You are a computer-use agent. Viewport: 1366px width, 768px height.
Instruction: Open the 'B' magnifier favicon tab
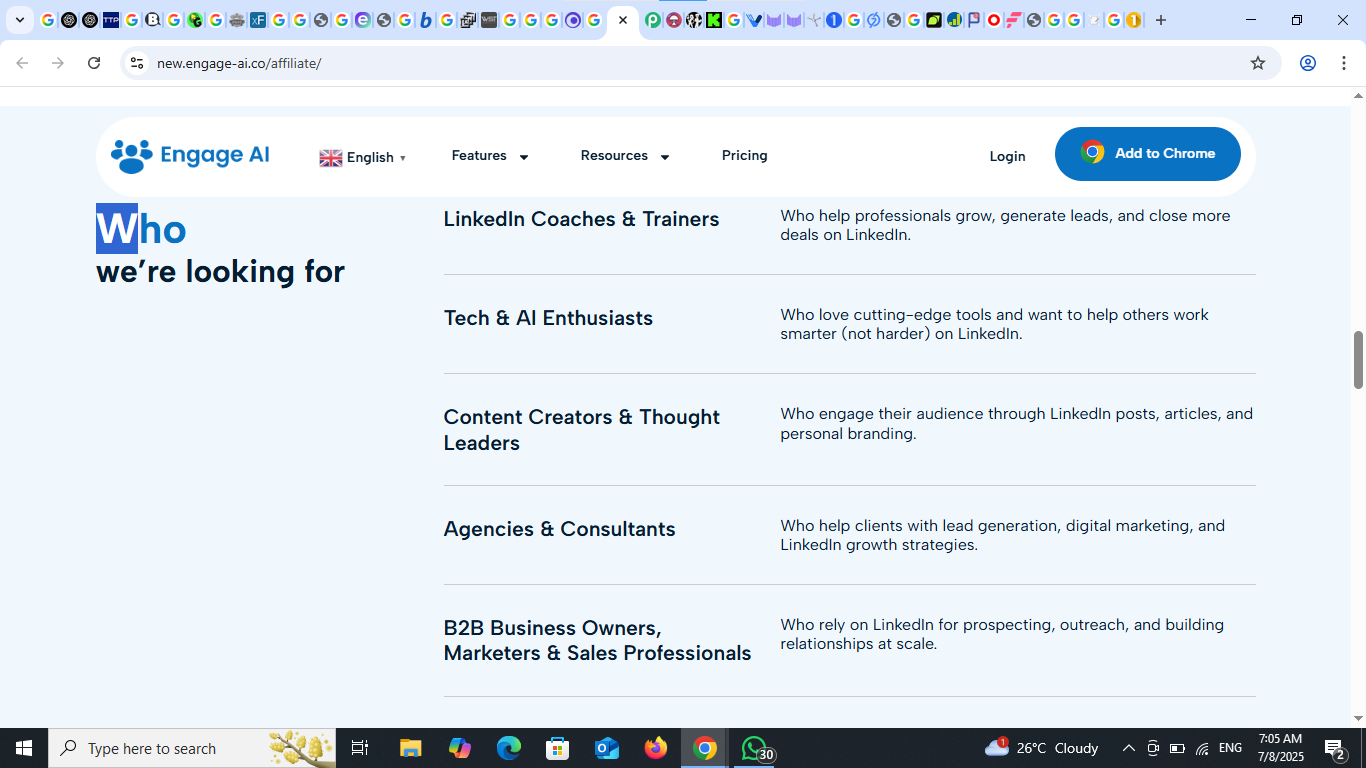(153, 20)
